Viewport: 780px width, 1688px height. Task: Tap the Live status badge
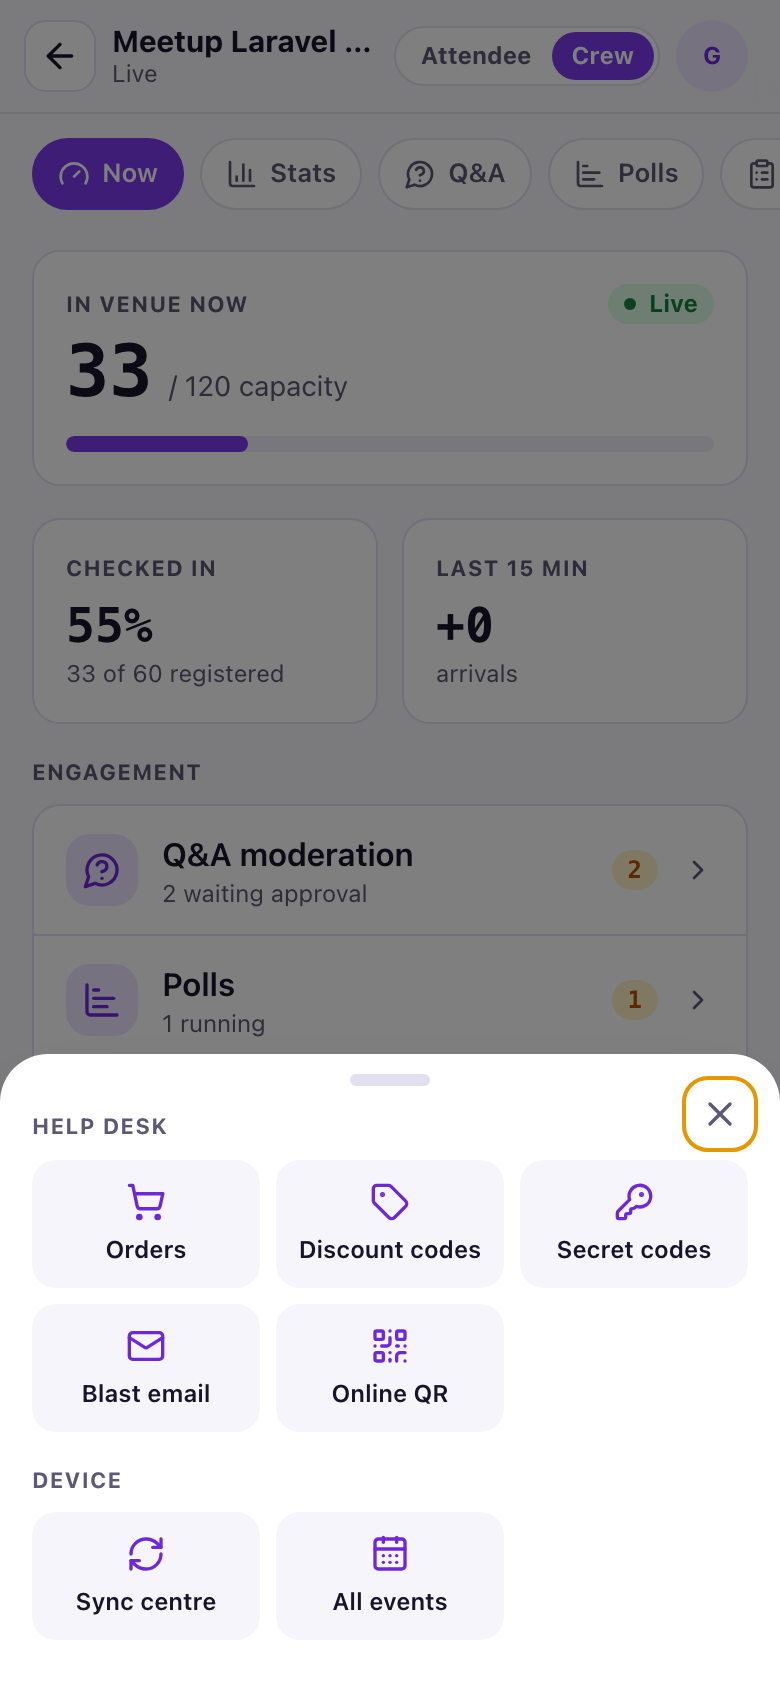661,304
